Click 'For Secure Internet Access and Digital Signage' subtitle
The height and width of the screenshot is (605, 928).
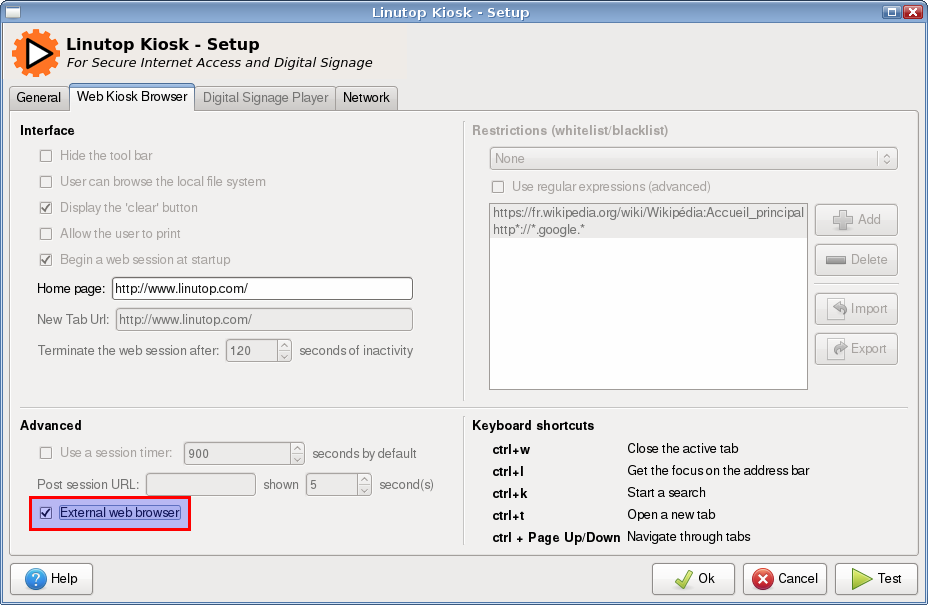pos(220,63)
